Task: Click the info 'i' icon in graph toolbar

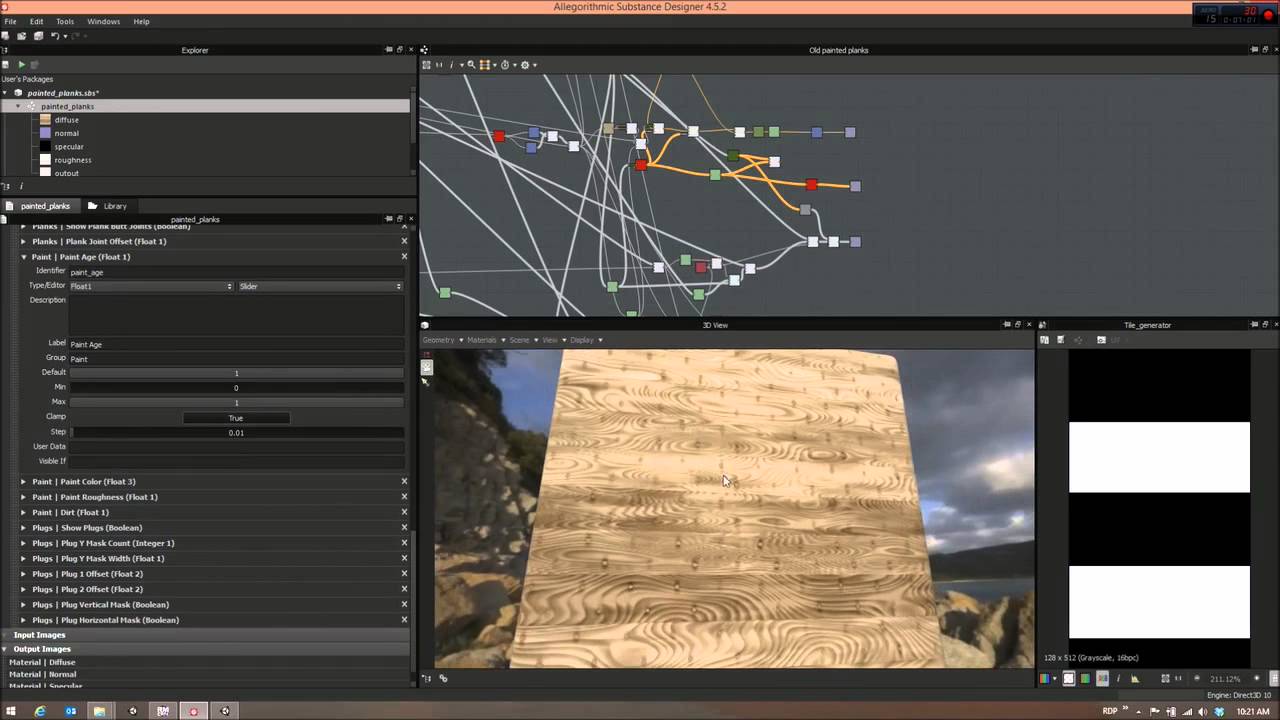Action: (x=451, y=65)
